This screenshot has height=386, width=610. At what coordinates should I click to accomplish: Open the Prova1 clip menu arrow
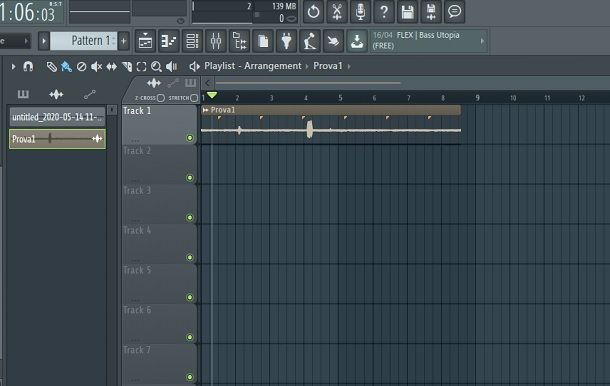[x=205, y=110]
